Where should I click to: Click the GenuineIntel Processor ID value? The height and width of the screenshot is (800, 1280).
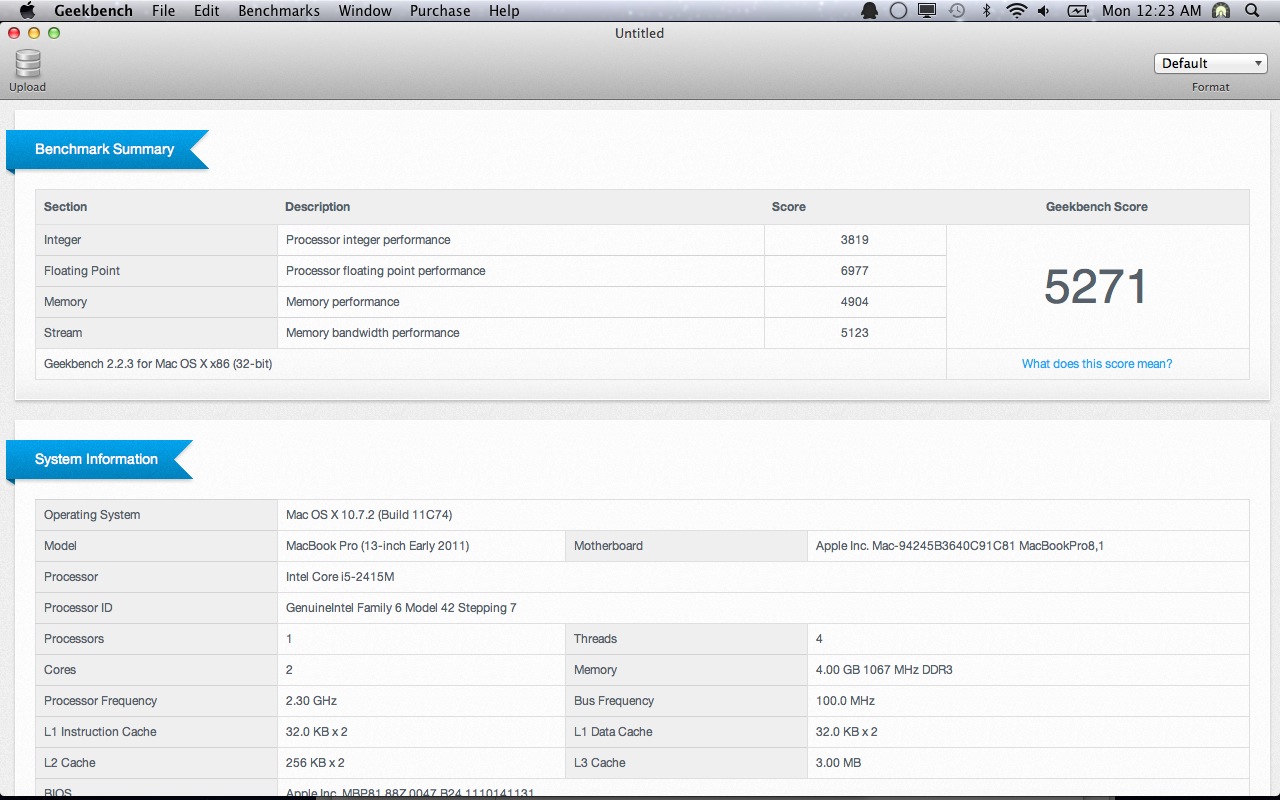401,608
